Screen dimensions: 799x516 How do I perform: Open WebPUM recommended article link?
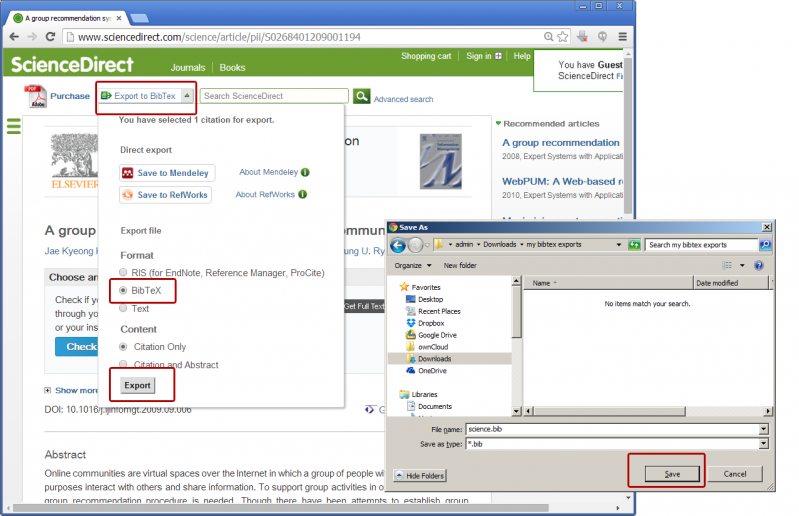point(562,181)
